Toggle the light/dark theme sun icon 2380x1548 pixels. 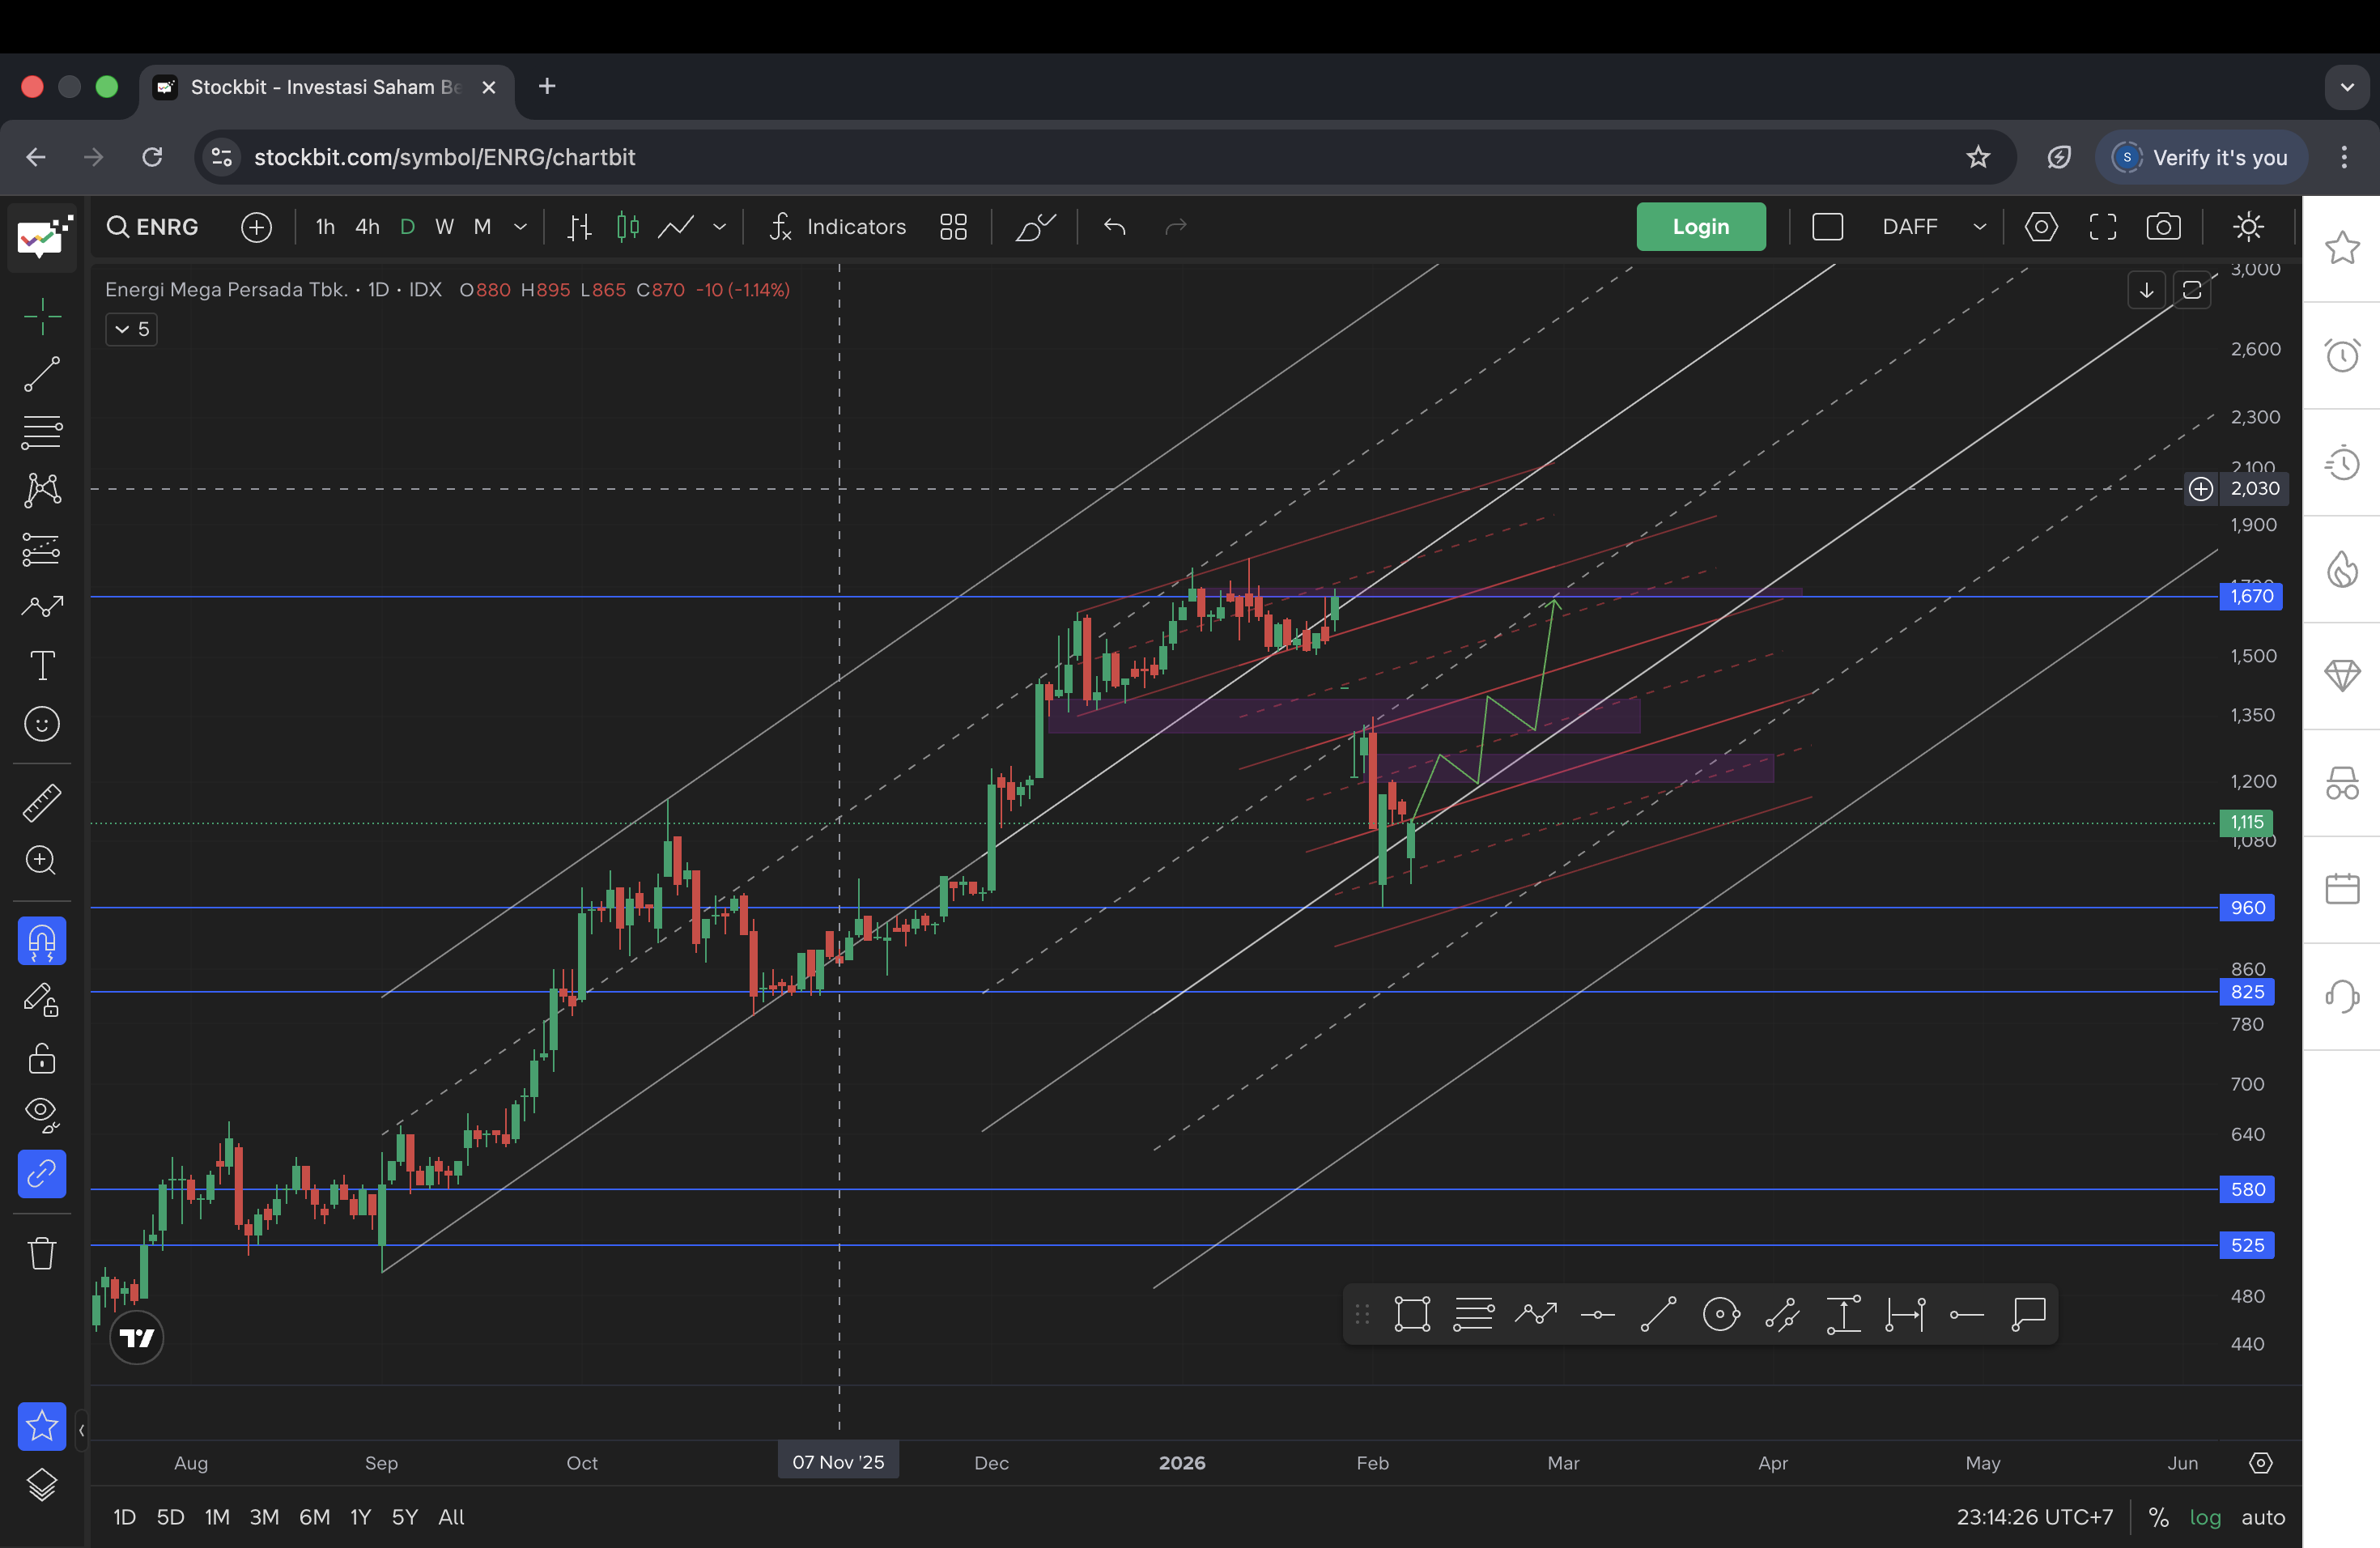[2248, 227]
